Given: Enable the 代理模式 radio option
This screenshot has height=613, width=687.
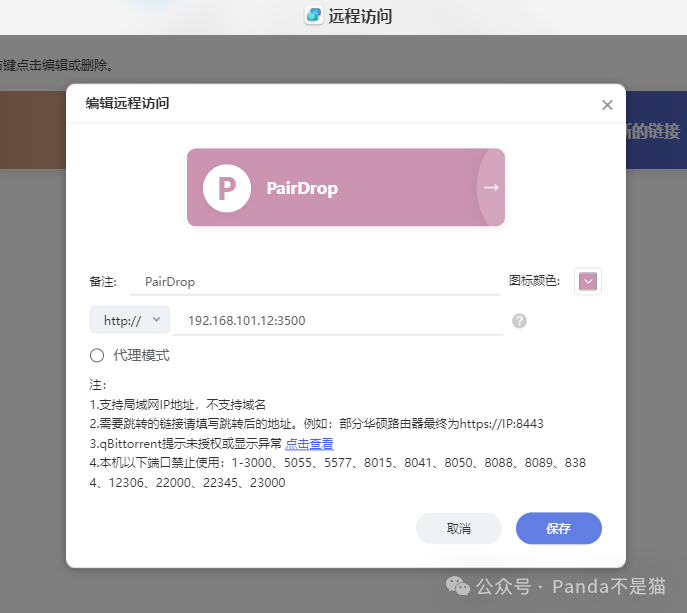Looking at the screenshot, I should pos(97,355).
